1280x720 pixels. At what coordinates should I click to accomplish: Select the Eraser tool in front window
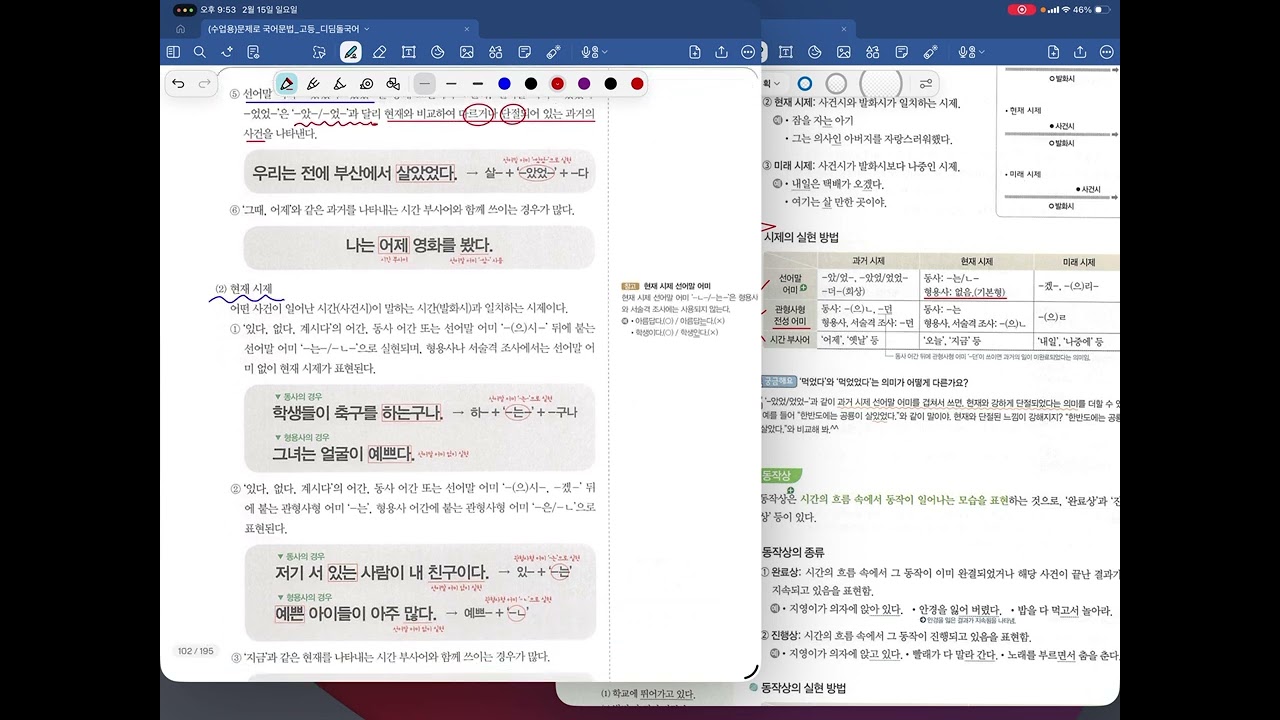click(x=379, y=52)
